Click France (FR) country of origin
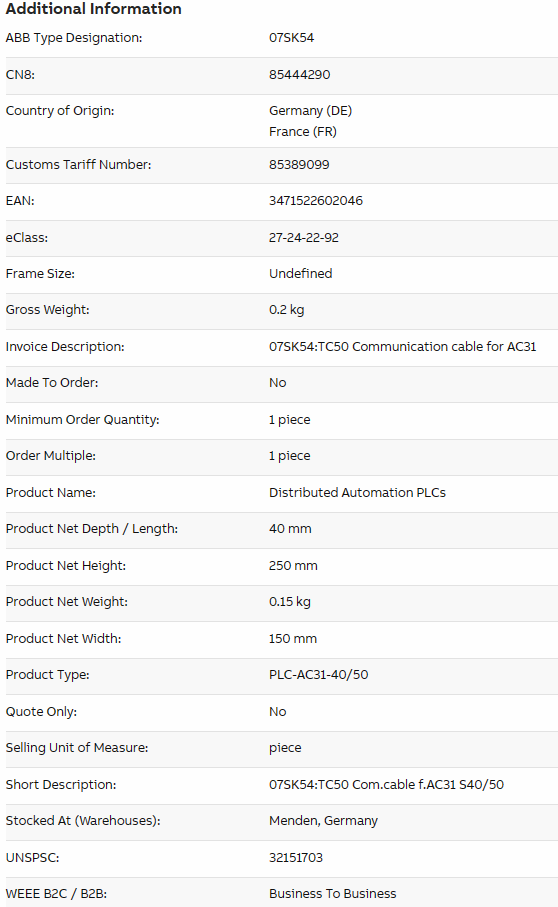Screen dimensions: 558x907 (302, 132)
